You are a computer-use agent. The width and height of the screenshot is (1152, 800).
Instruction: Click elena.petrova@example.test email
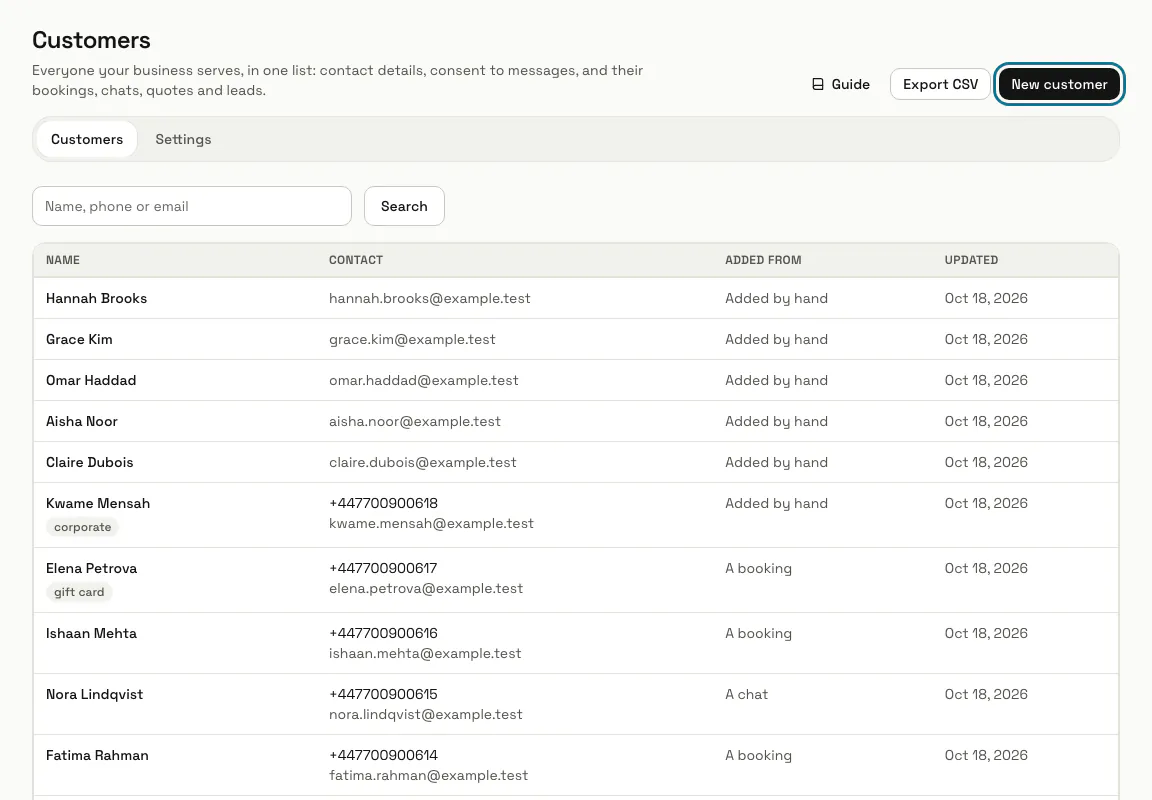pyautogui.click(x=426, y=588)
